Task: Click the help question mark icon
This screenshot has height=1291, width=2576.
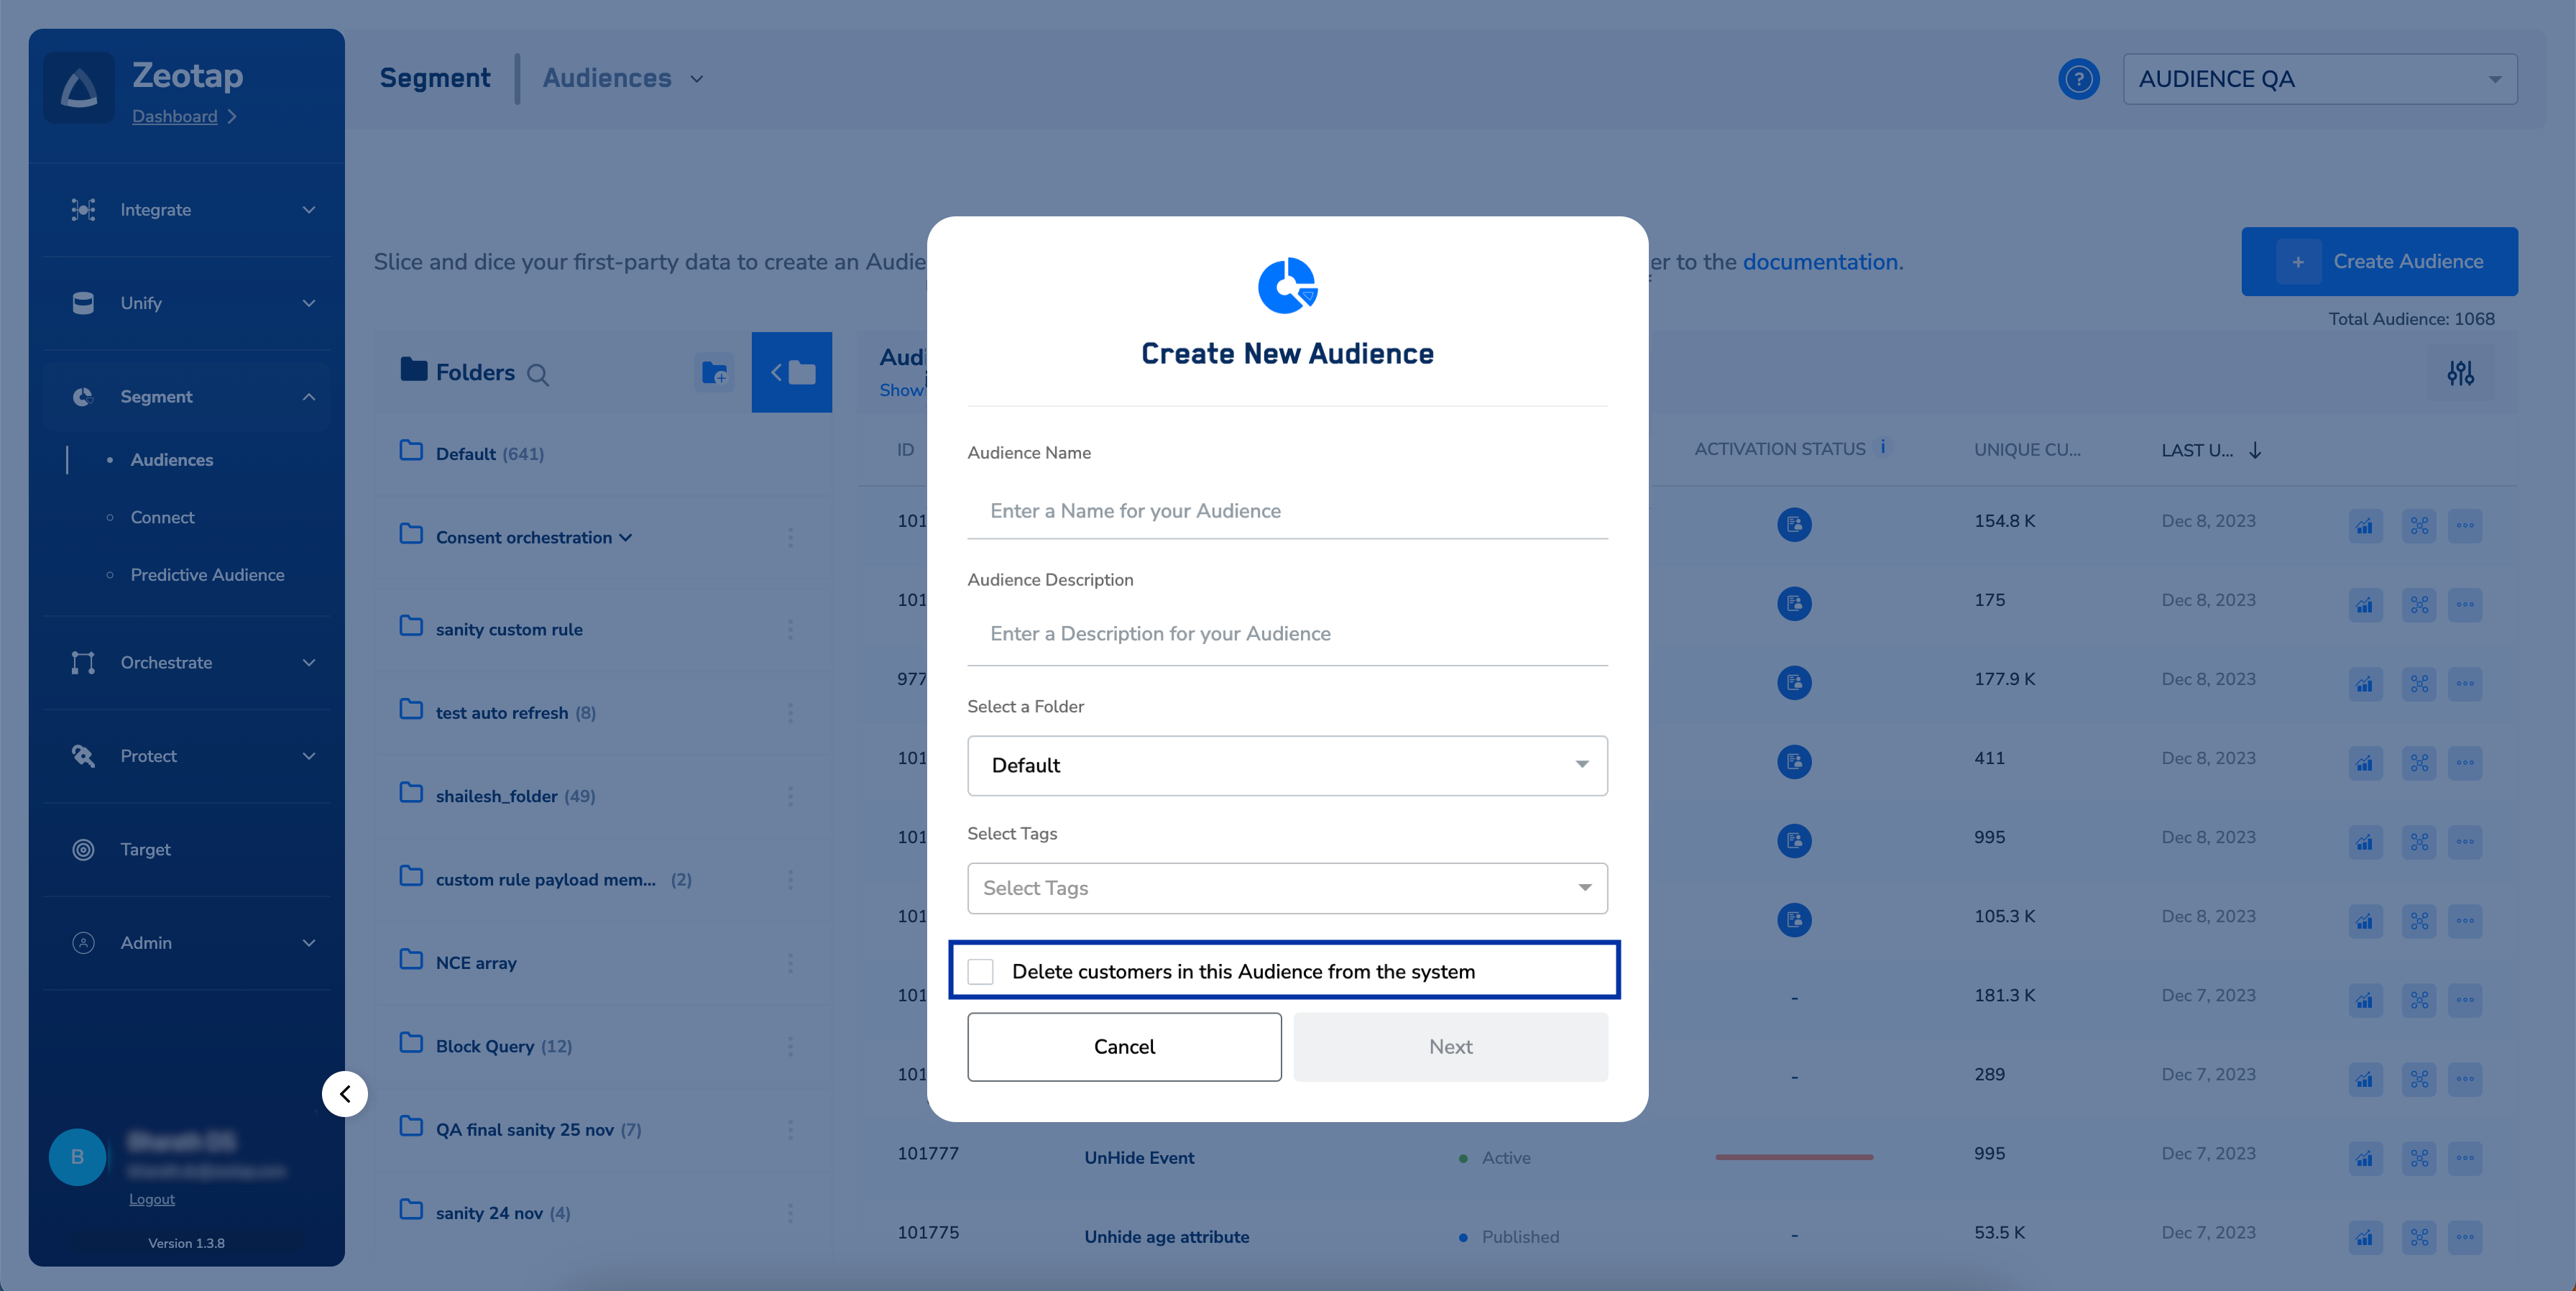Action: pos(2078,79)
